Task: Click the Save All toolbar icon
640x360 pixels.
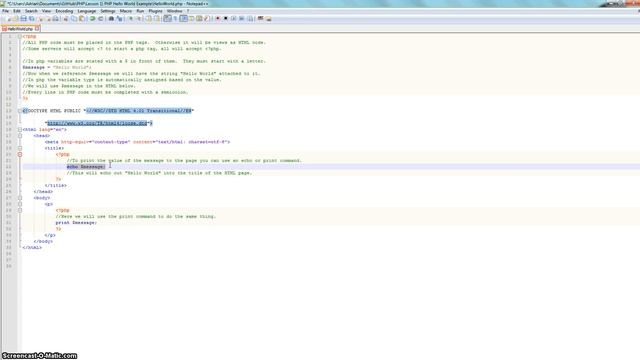Action: pos(31,19)
